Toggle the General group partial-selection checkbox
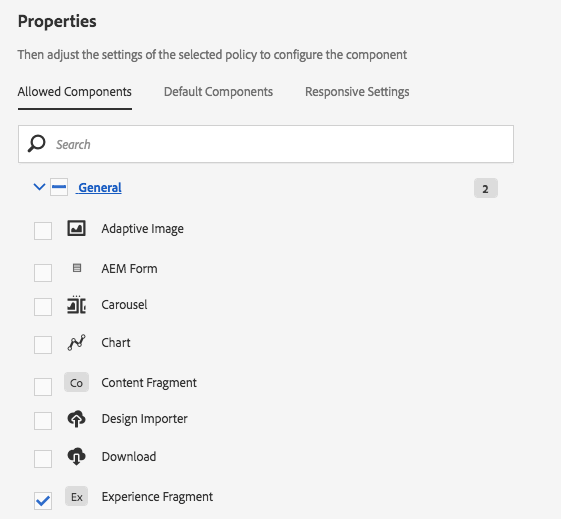The height and width of the screenshot is (519, 561). 59,187
